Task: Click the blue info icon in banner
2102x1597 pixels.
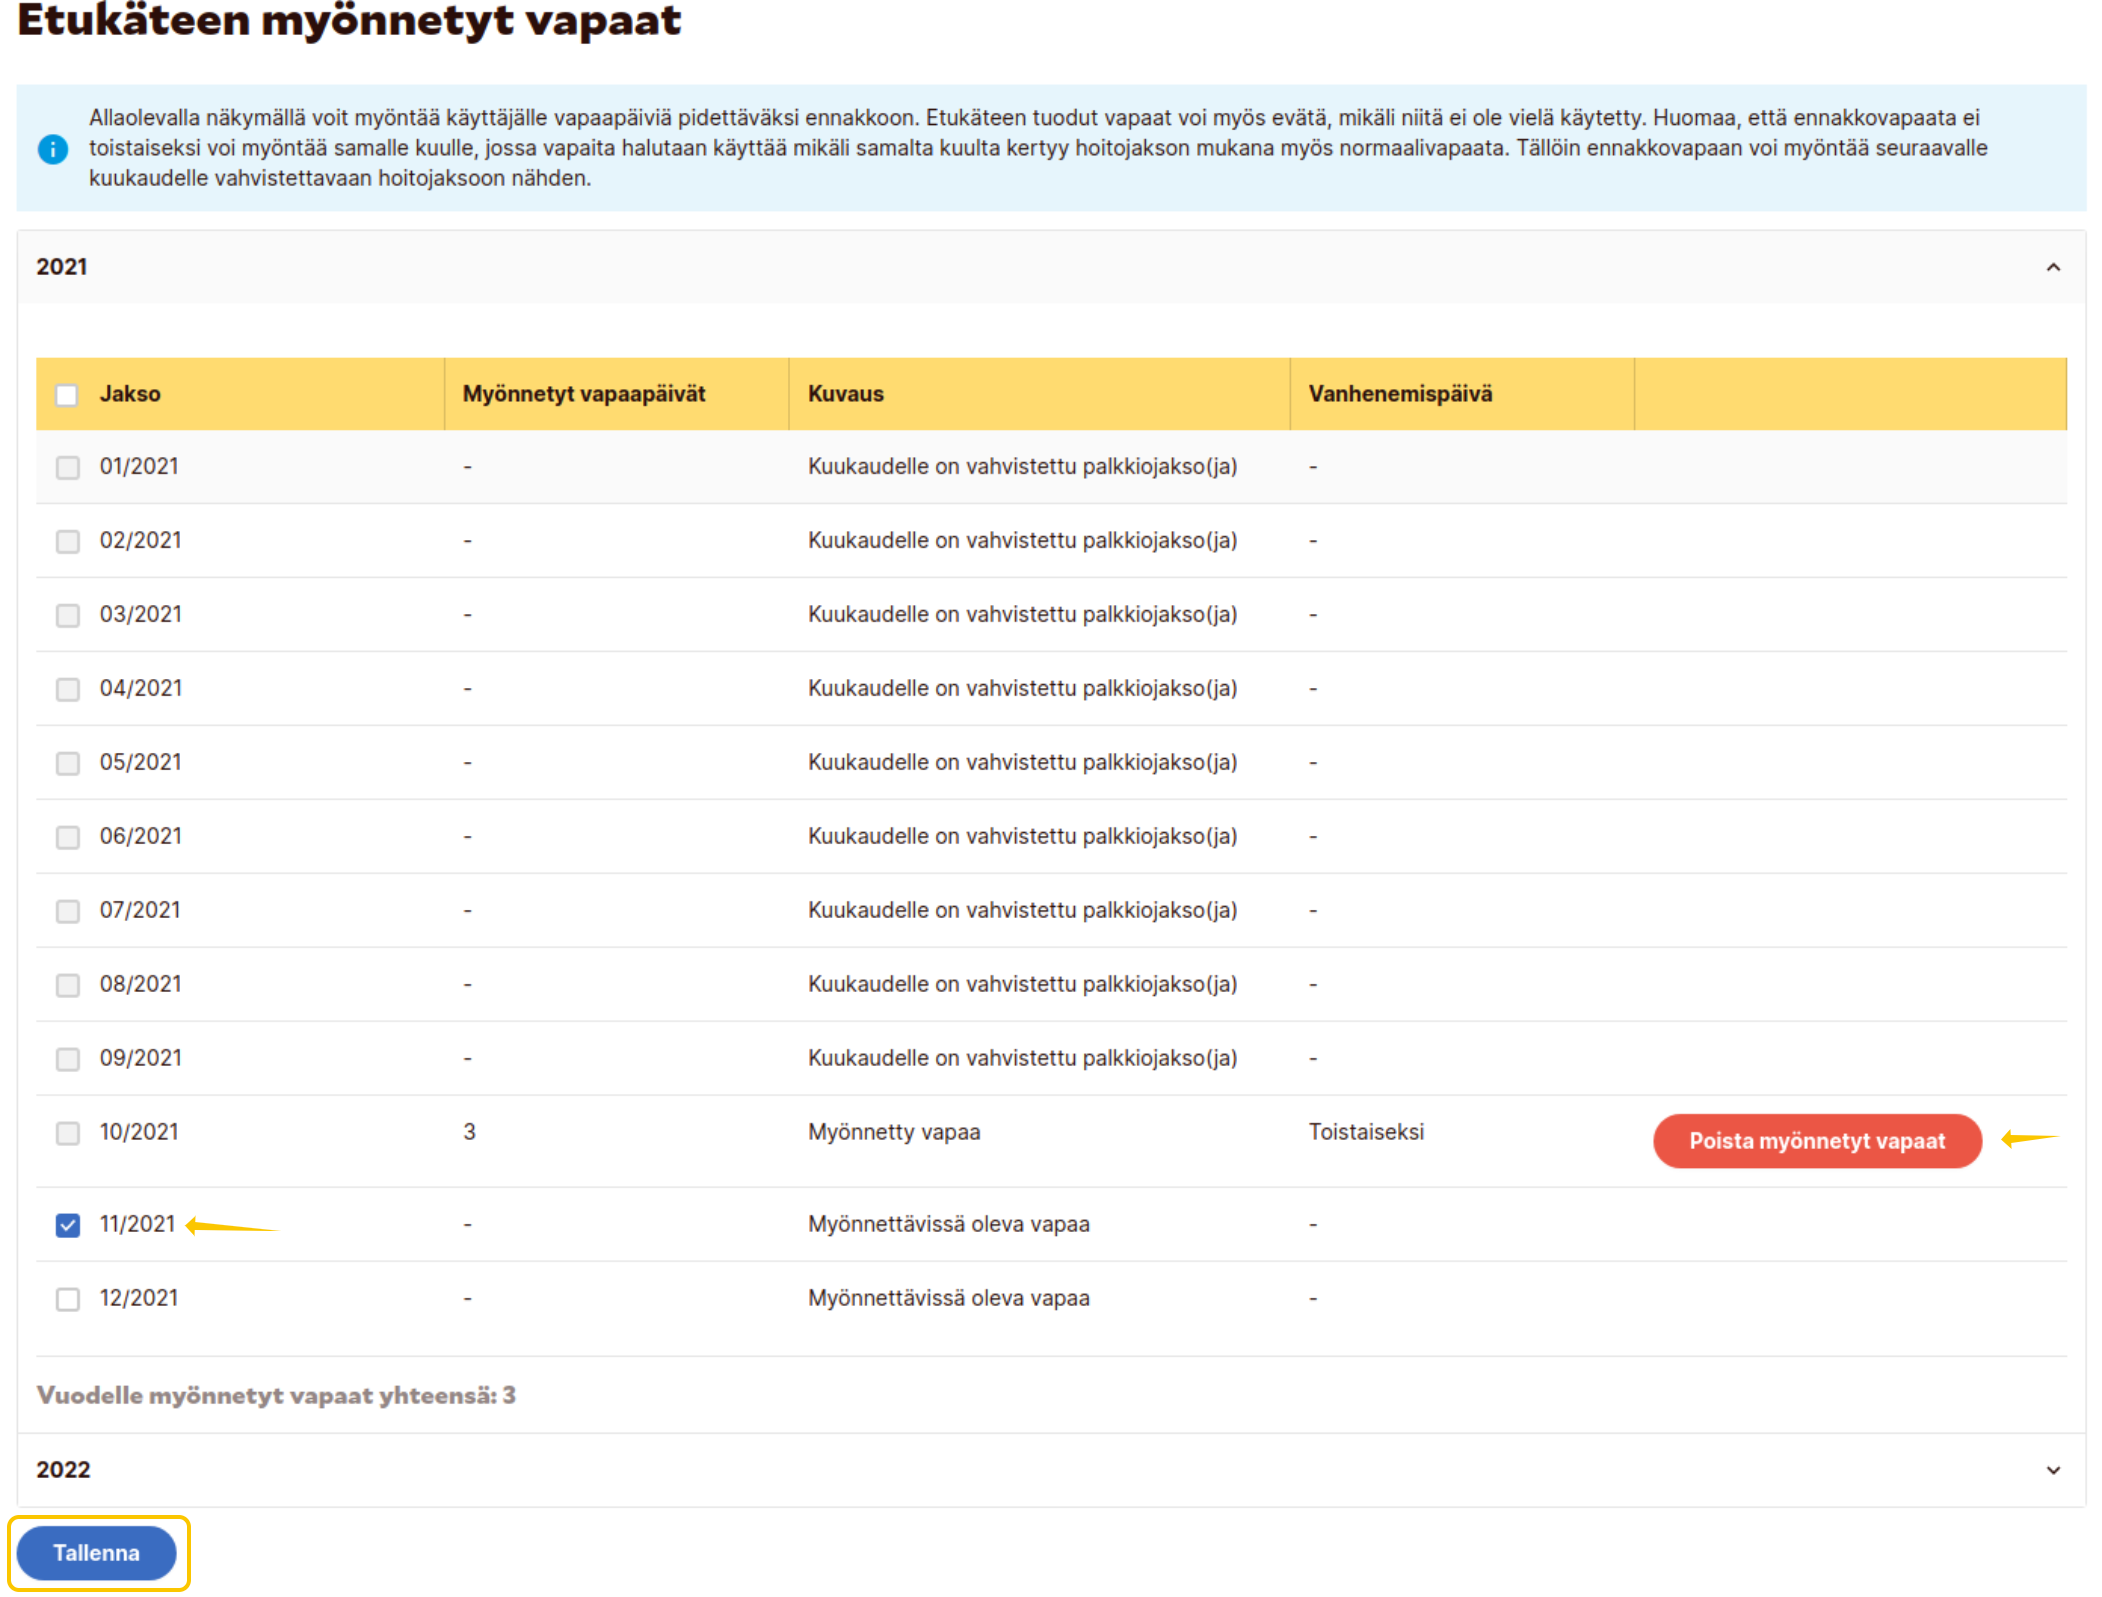Action: [52, 149]
